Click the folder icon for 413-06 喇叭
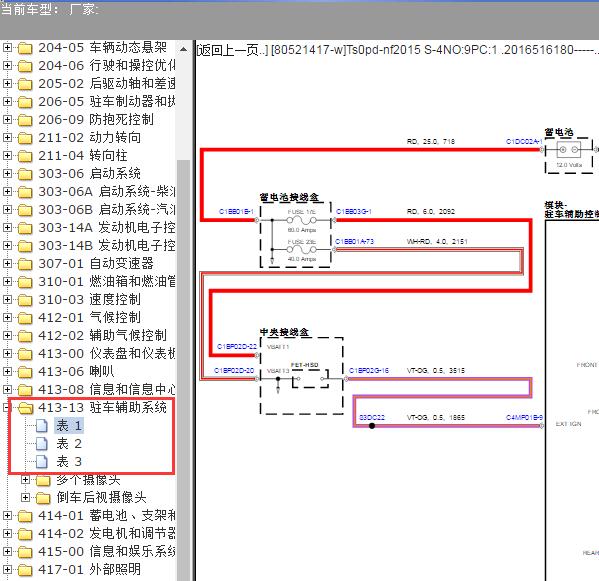 25,372
